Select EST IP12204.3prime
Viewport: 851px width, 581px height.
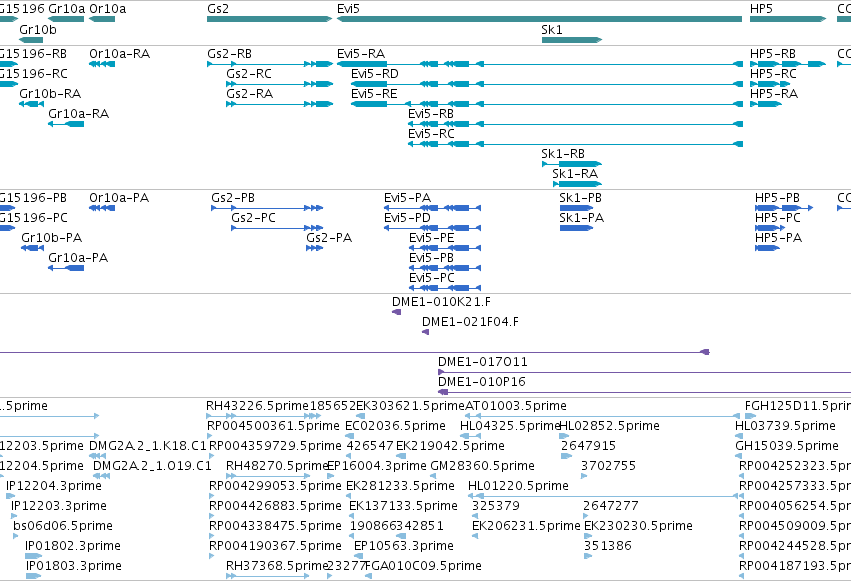pos(8,496)
